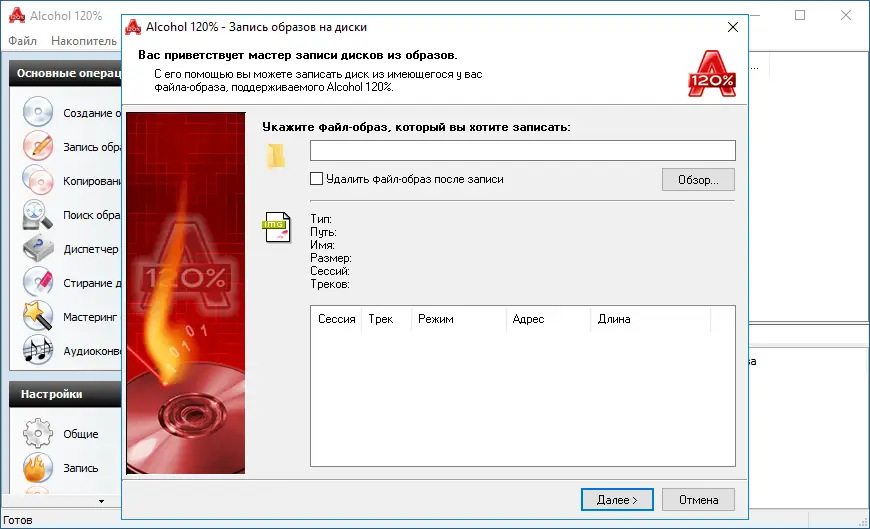Click the IMG file type icon in the wizard
Image resolution: width=870 pixels, height=529 pixels.
(276, 227)
